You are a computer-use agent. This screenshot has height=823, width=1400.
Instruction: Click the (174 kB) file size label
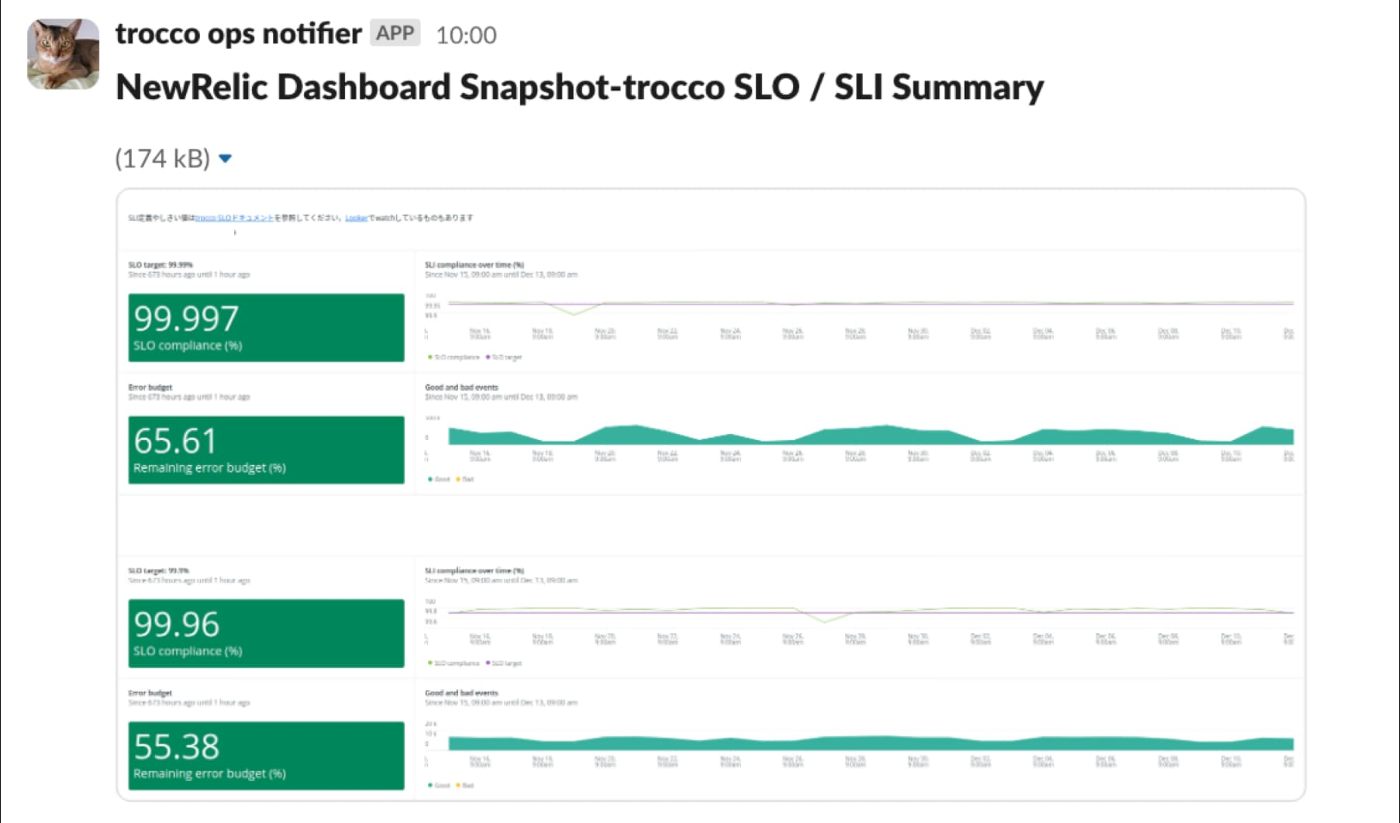pyautogui.click(x=163, y=158)
